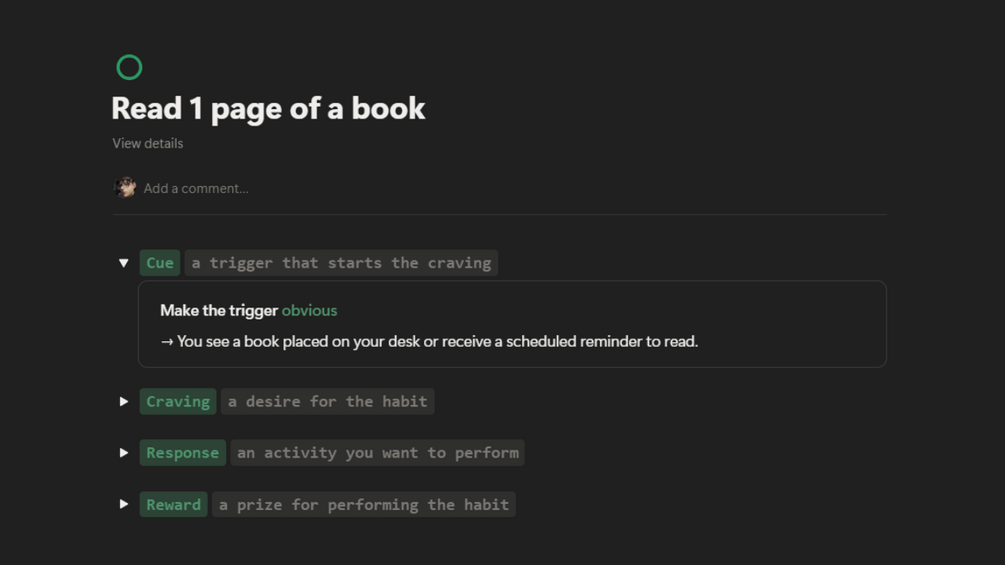Click the "Make the trigger" heading in the callout
Screen dimensions: 1005x565
pos(219,310)
